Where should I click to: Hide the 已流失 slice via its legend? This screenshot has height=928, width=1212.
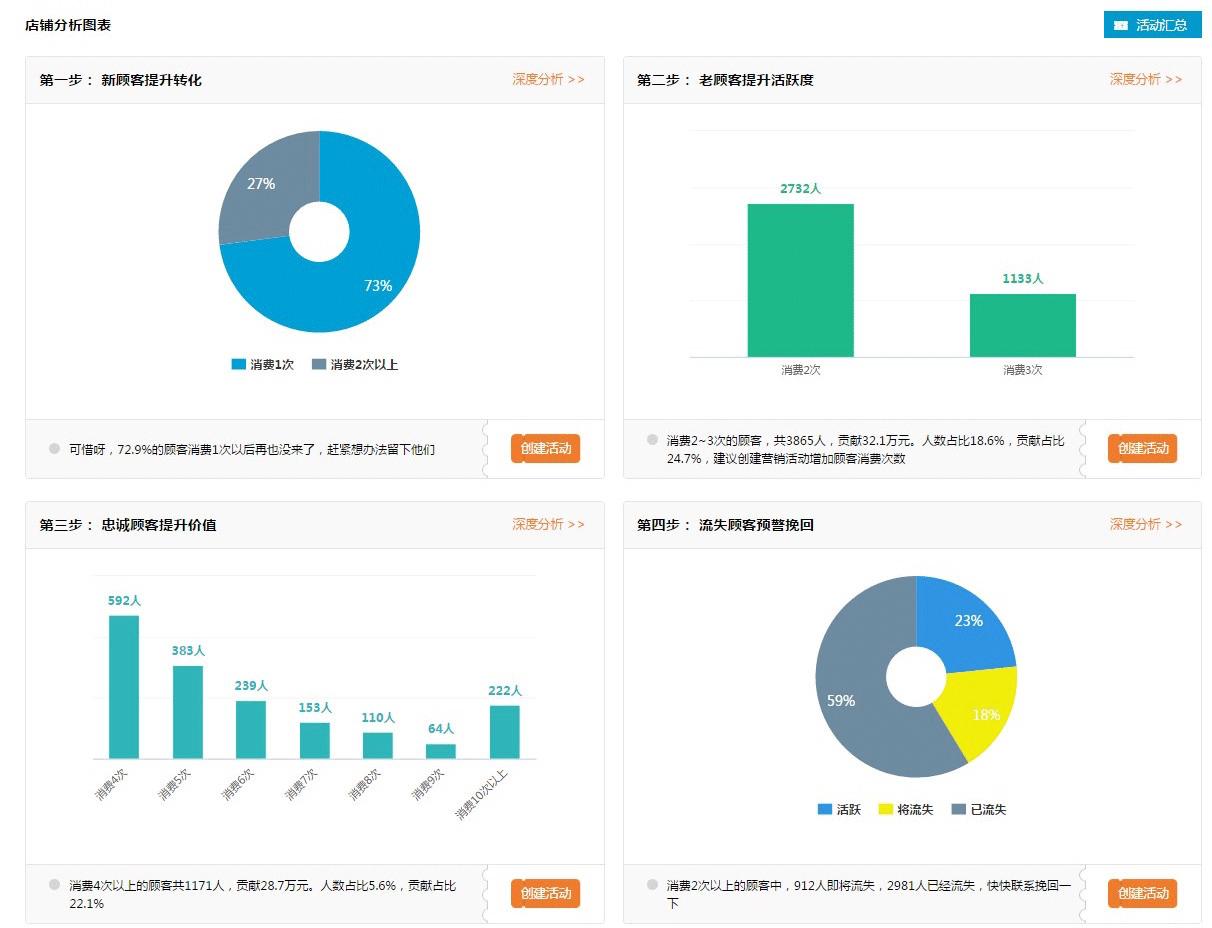pyautogui.click(x=975, y=810)
